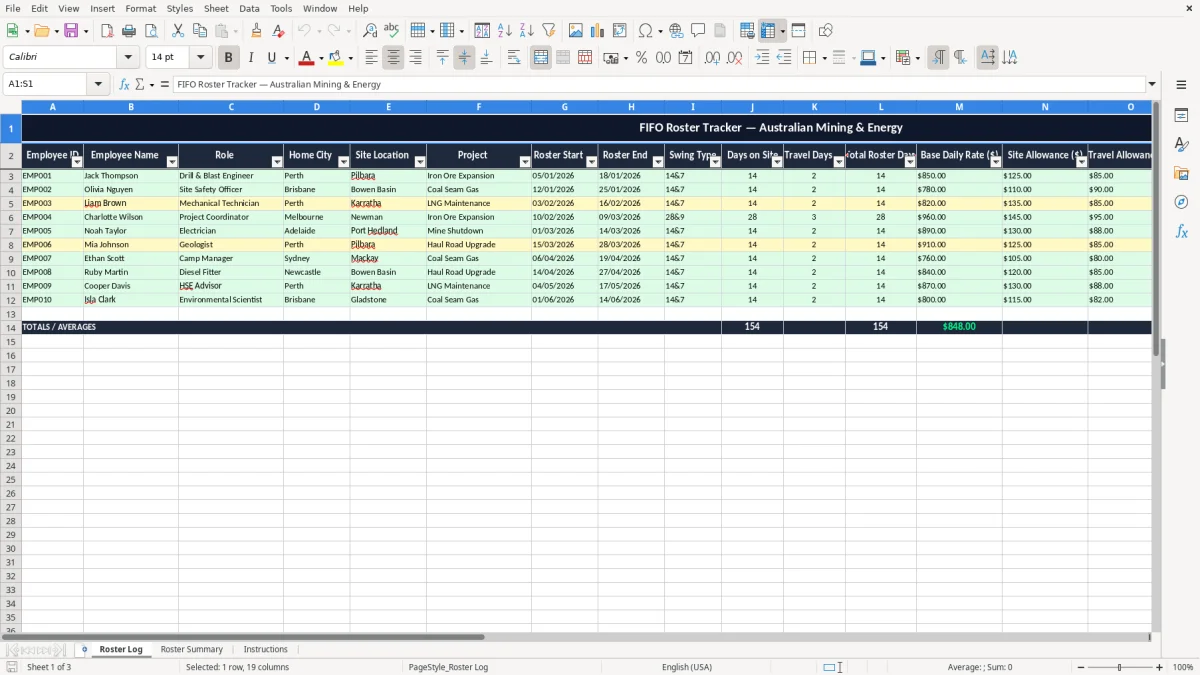Click Merge and Center Cells icon
Viewport: 1200px width, 675px height.
(x=541, y=58)
